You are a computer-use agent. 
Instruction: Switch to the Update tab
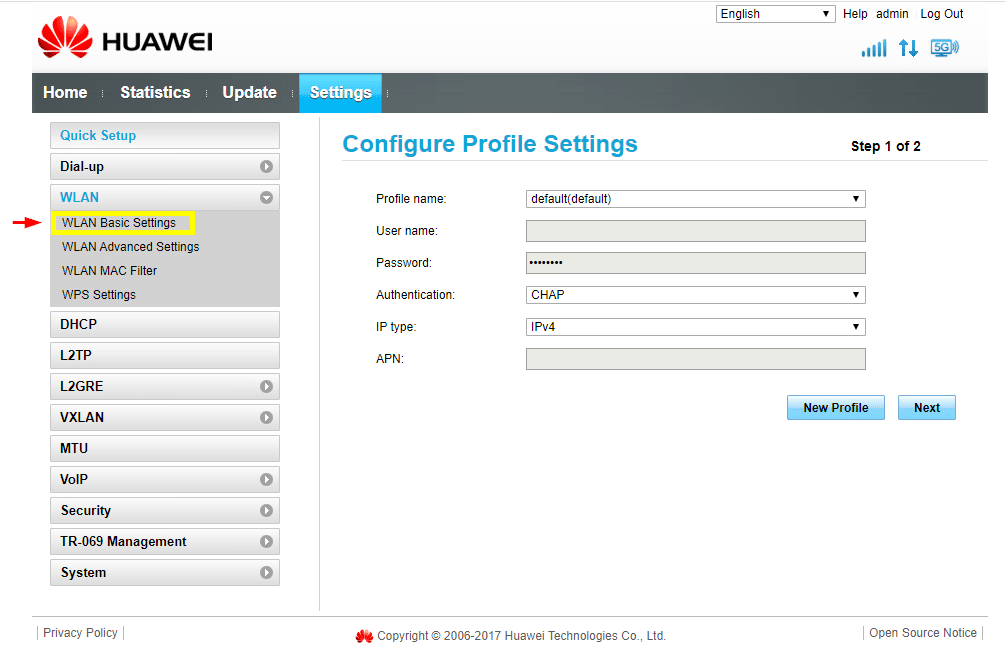tap(249, 93)
